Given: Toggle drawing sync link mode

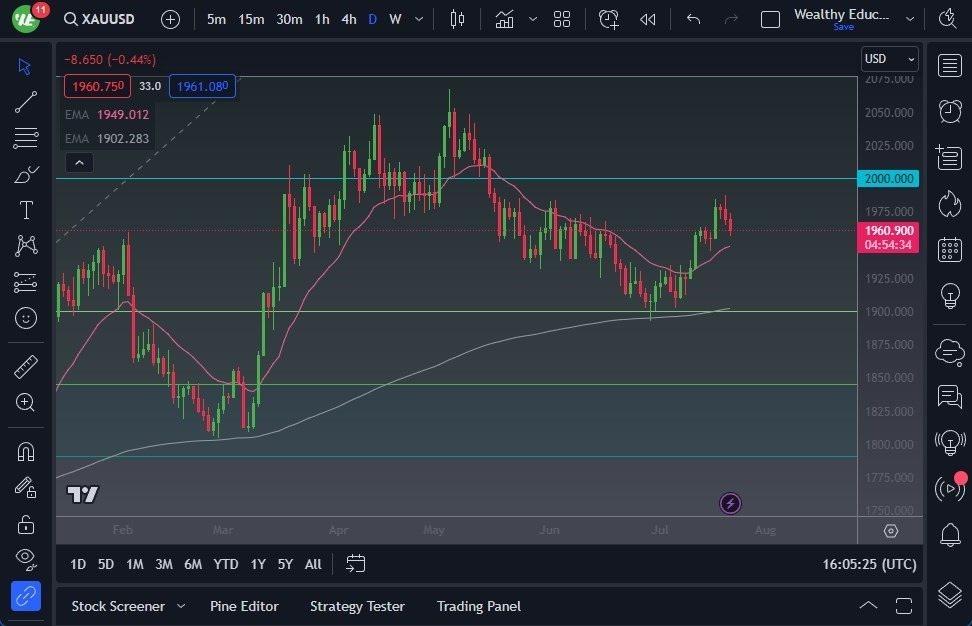Looking at the screenshot, I should (x=26, y=596).
